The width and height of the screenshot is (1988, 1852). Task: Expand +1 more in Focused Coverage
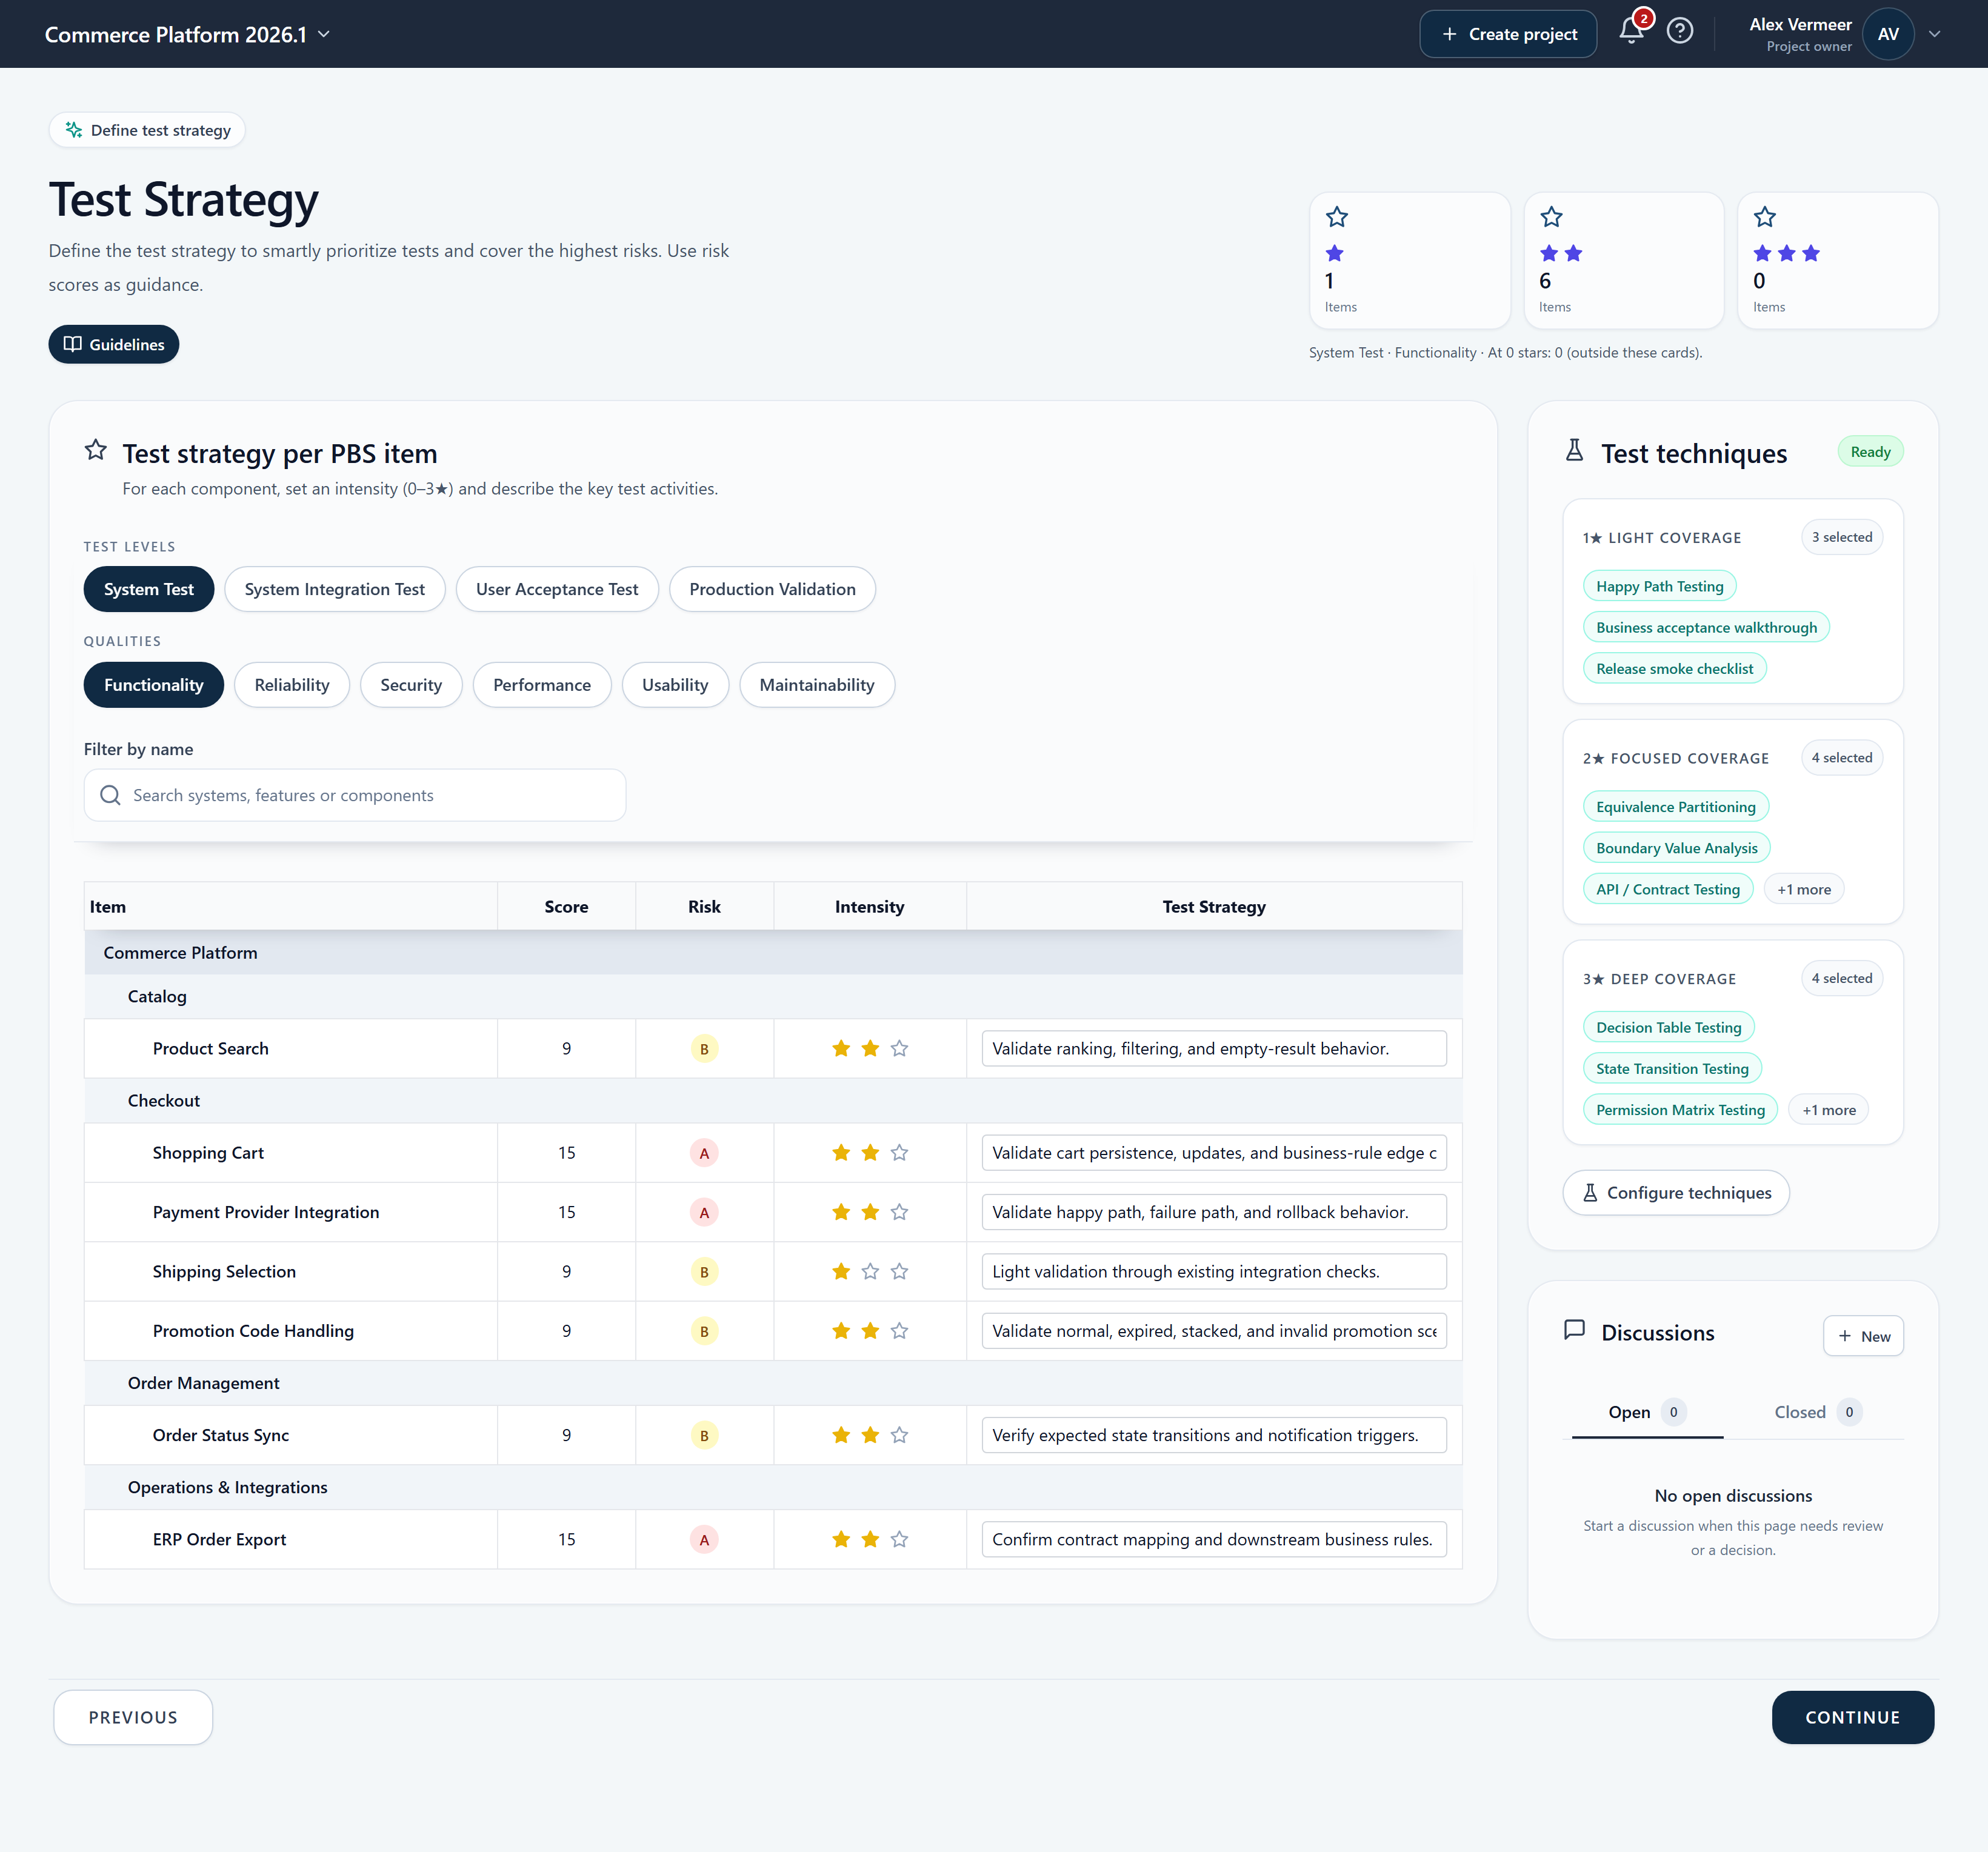[1804, 889]
